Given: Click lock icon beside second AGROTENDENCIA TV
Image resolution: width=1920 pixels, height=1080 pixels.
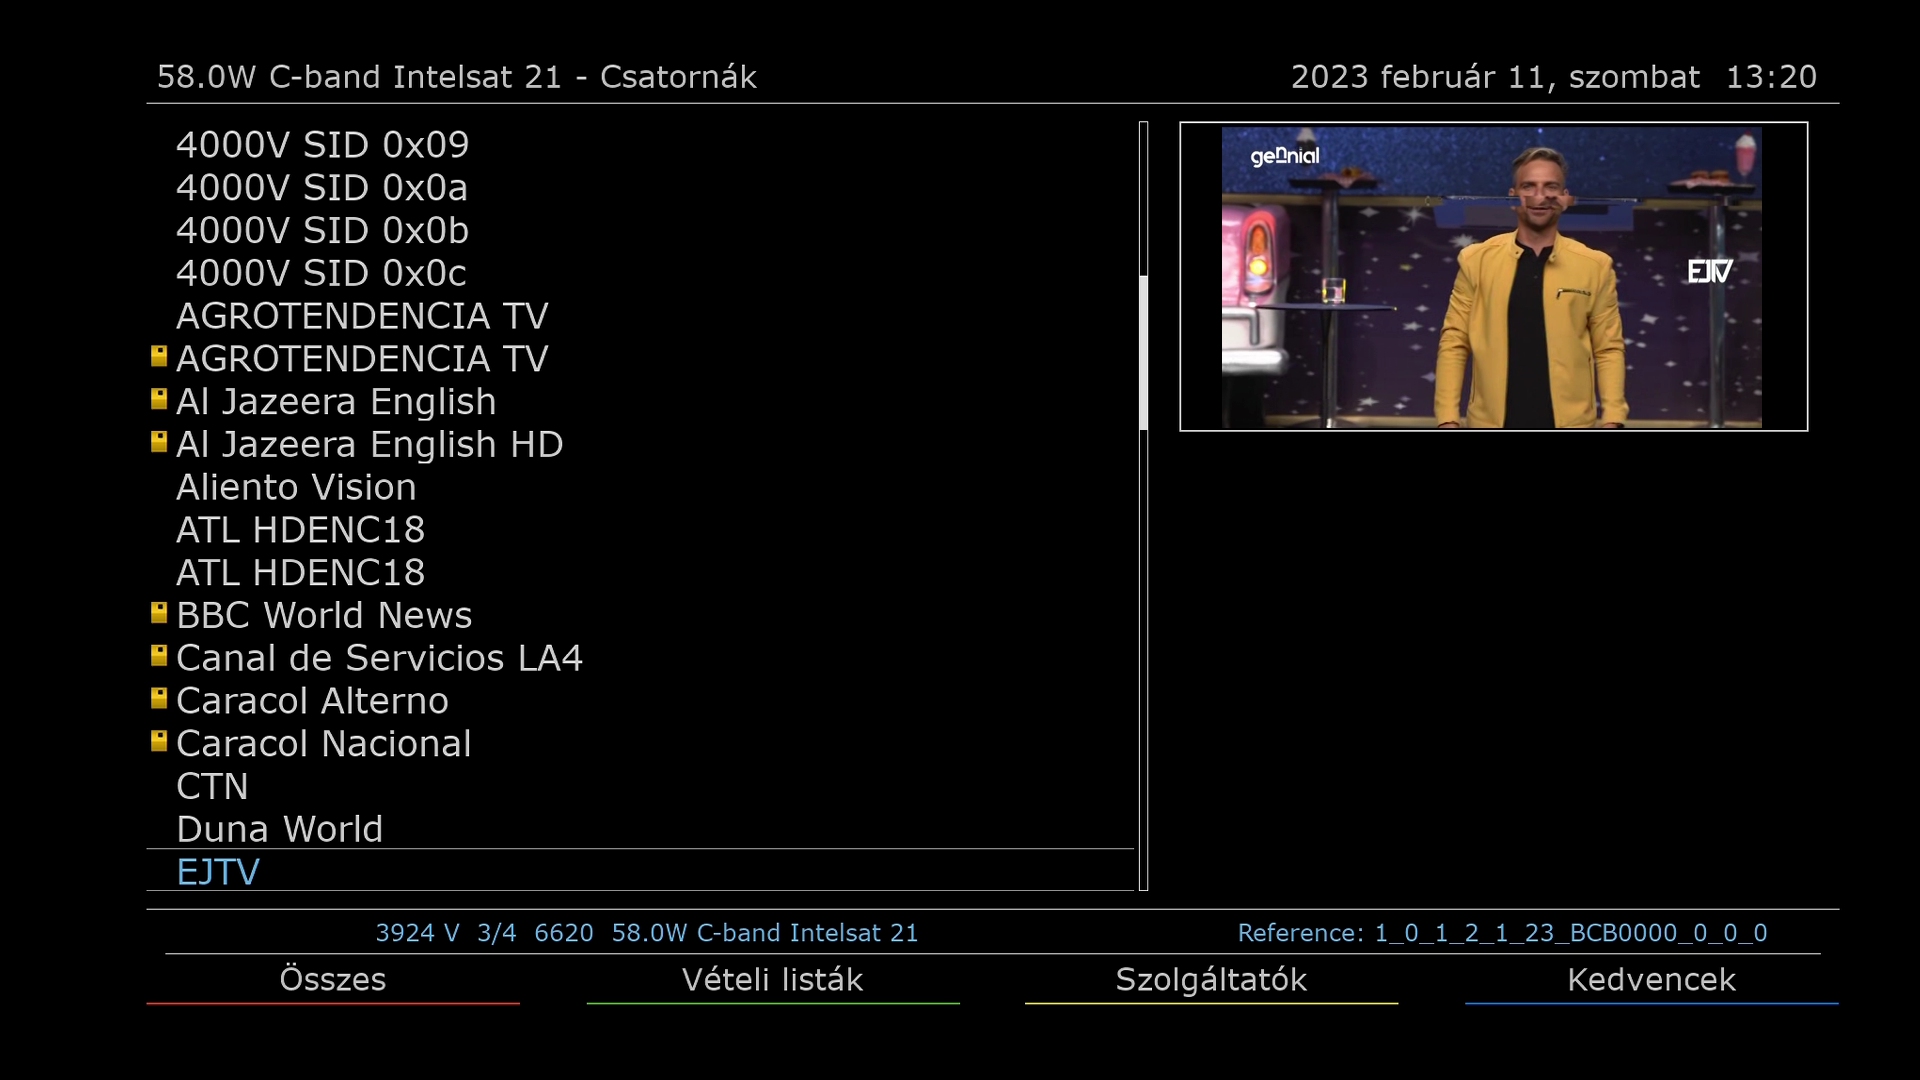Looking at the screenshot, I should 158,356.
